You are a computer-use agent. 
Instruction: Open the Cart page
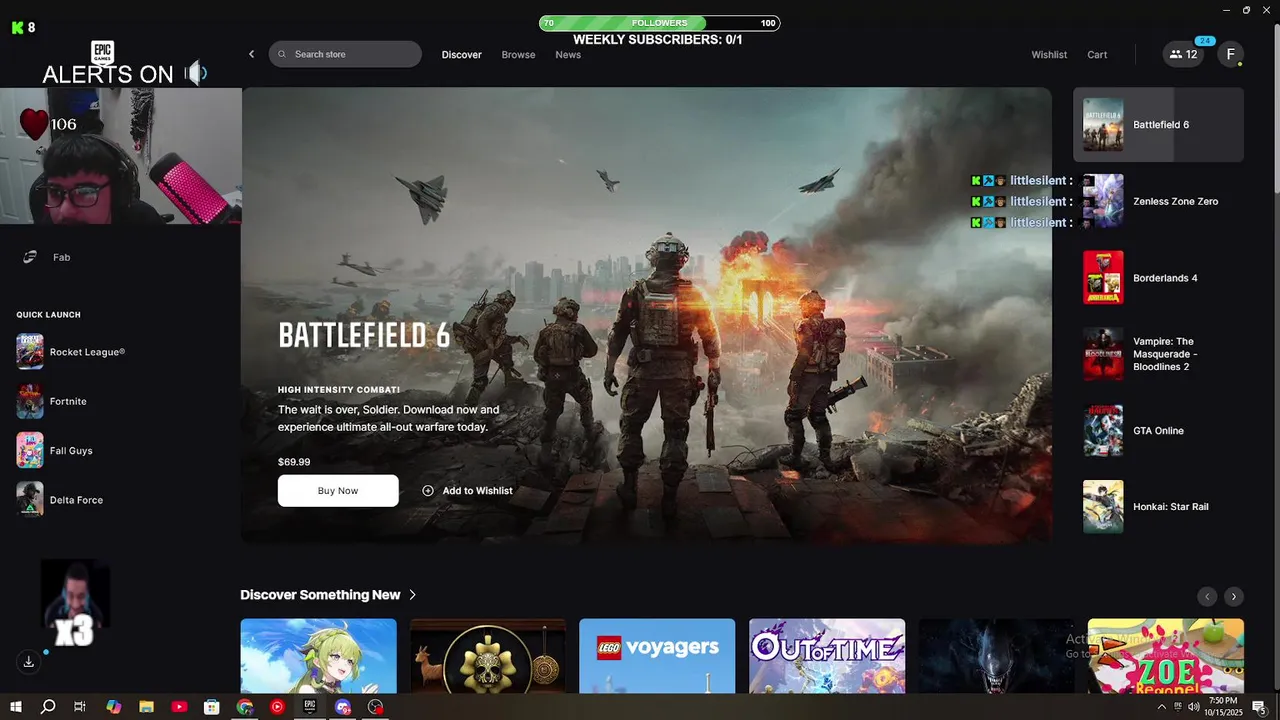coord(1097,55)
